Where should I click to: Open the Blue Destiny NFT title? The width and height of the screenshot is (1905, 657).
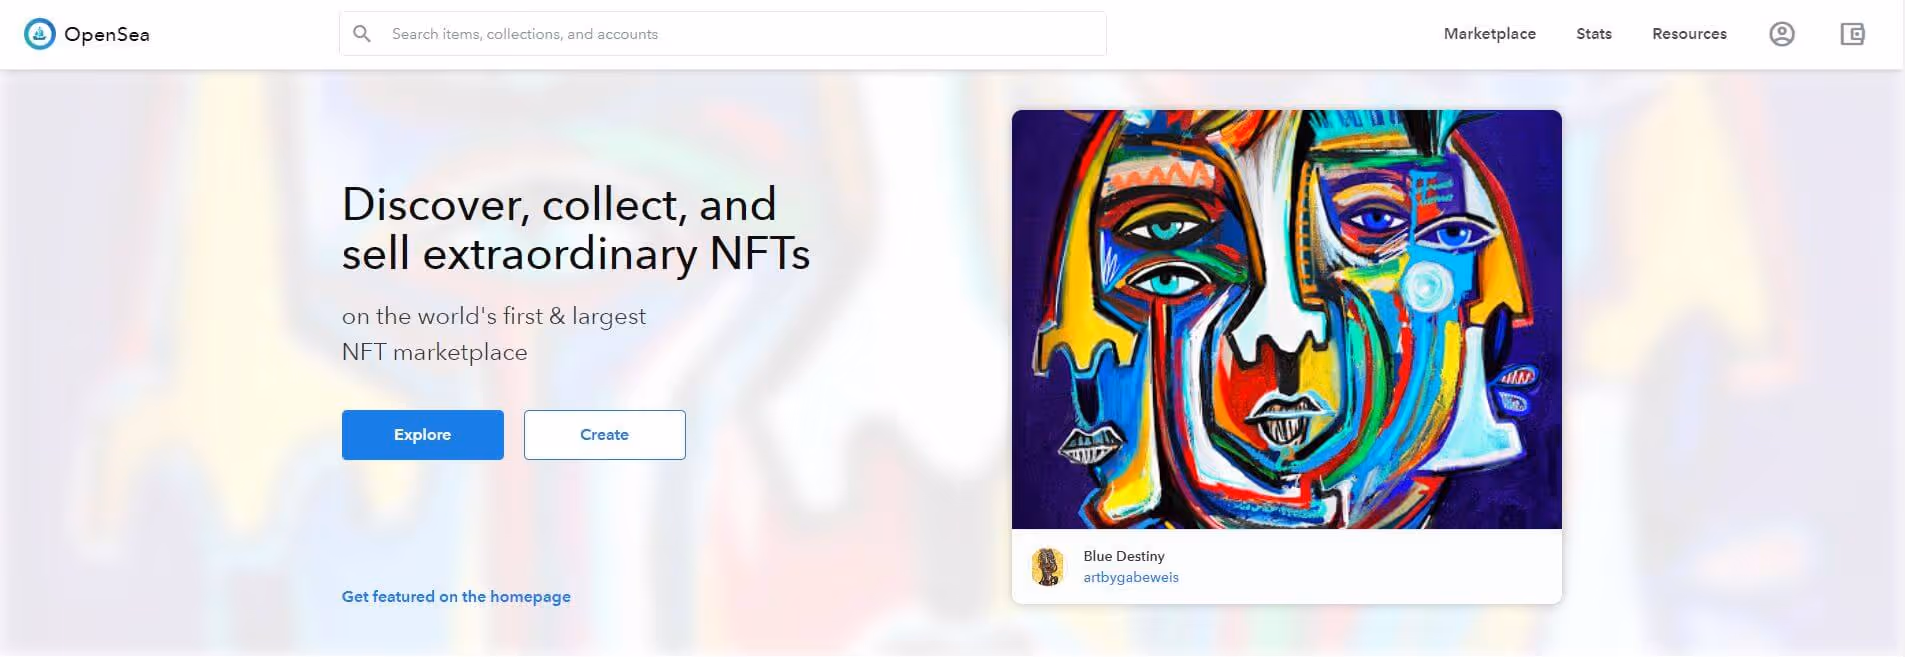click(1124, 556)
